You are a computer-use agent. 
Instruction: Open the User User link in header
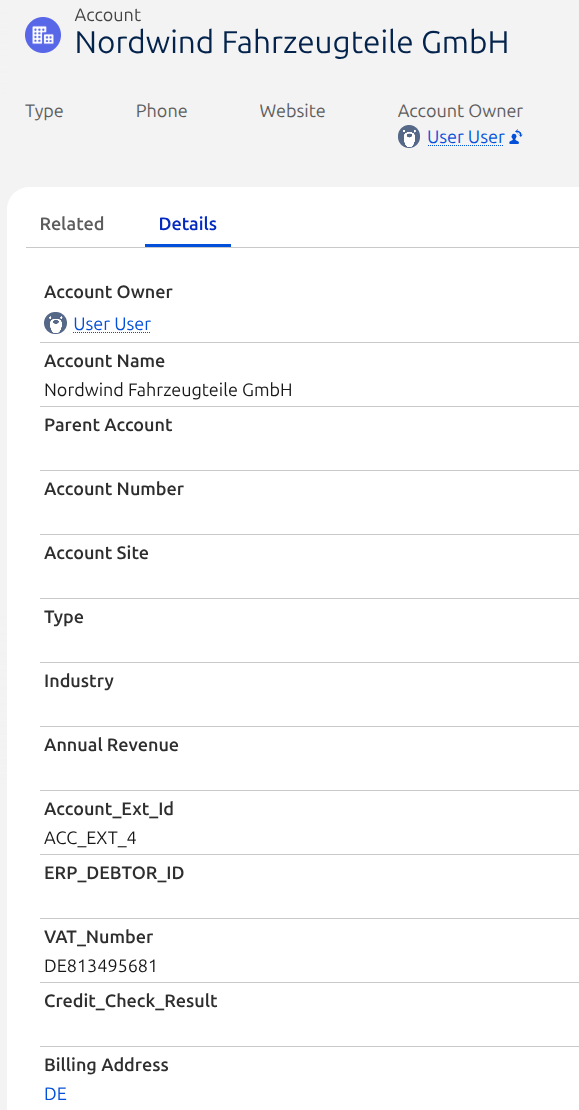[466, 137]
